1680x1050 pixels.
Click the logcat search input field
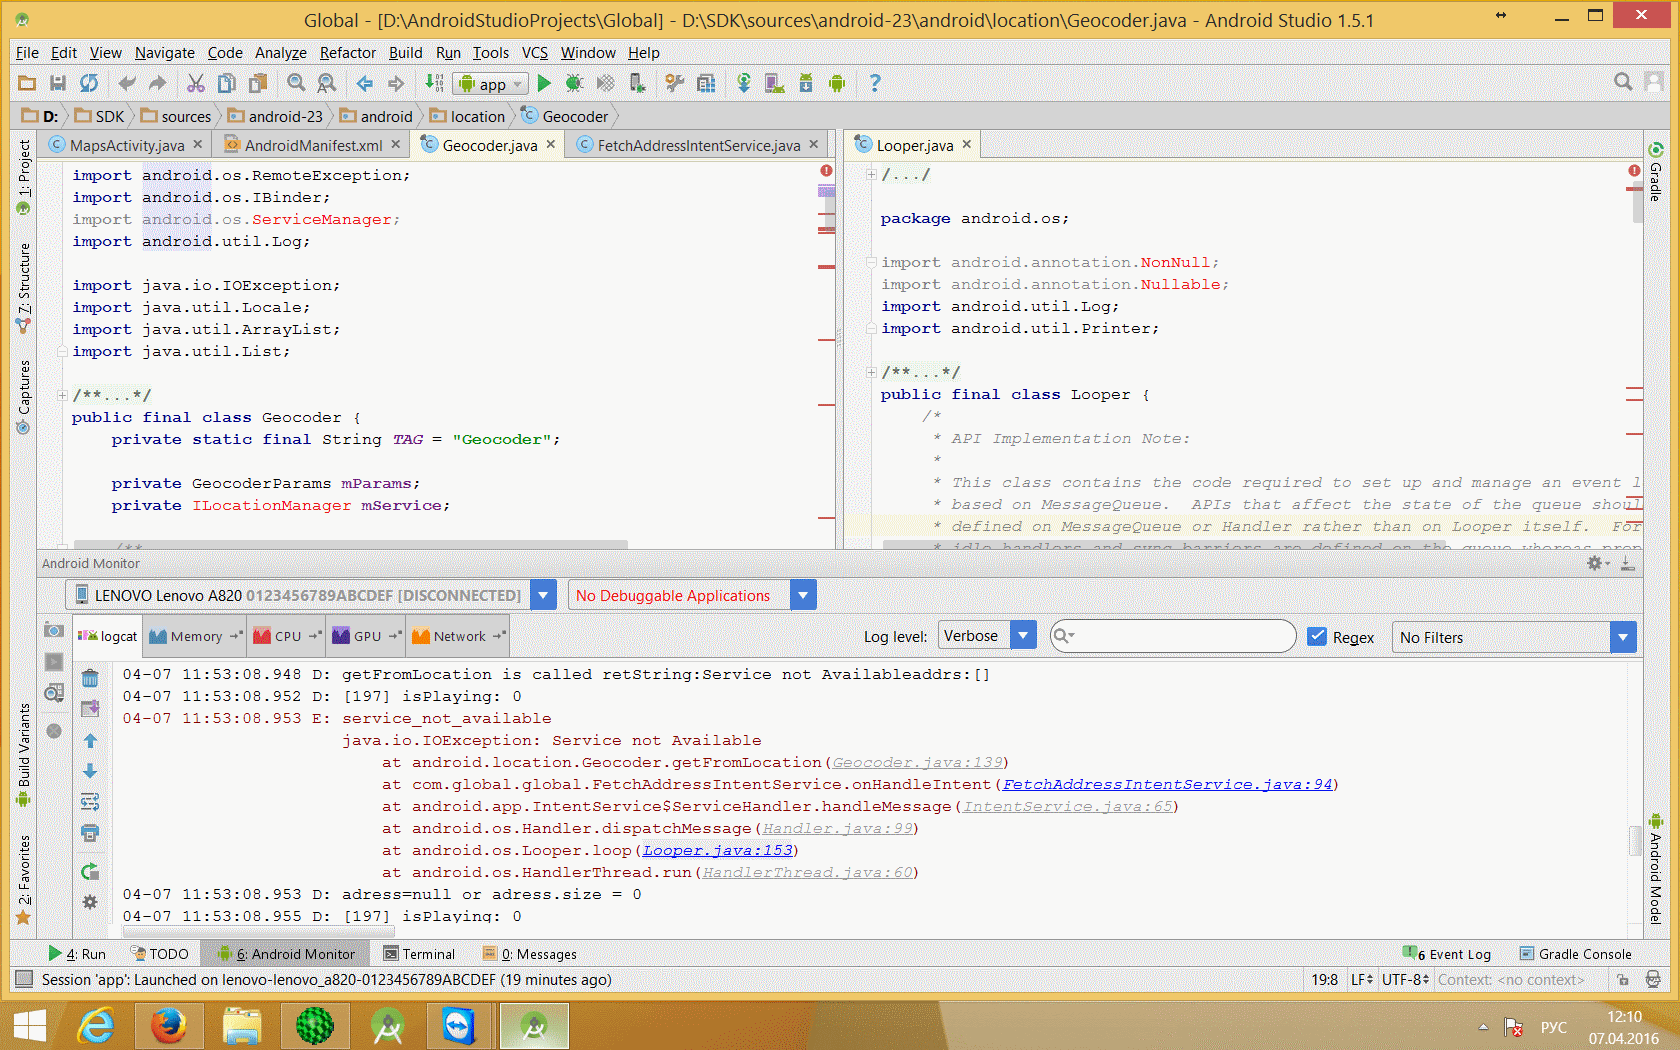(1173, 636)
